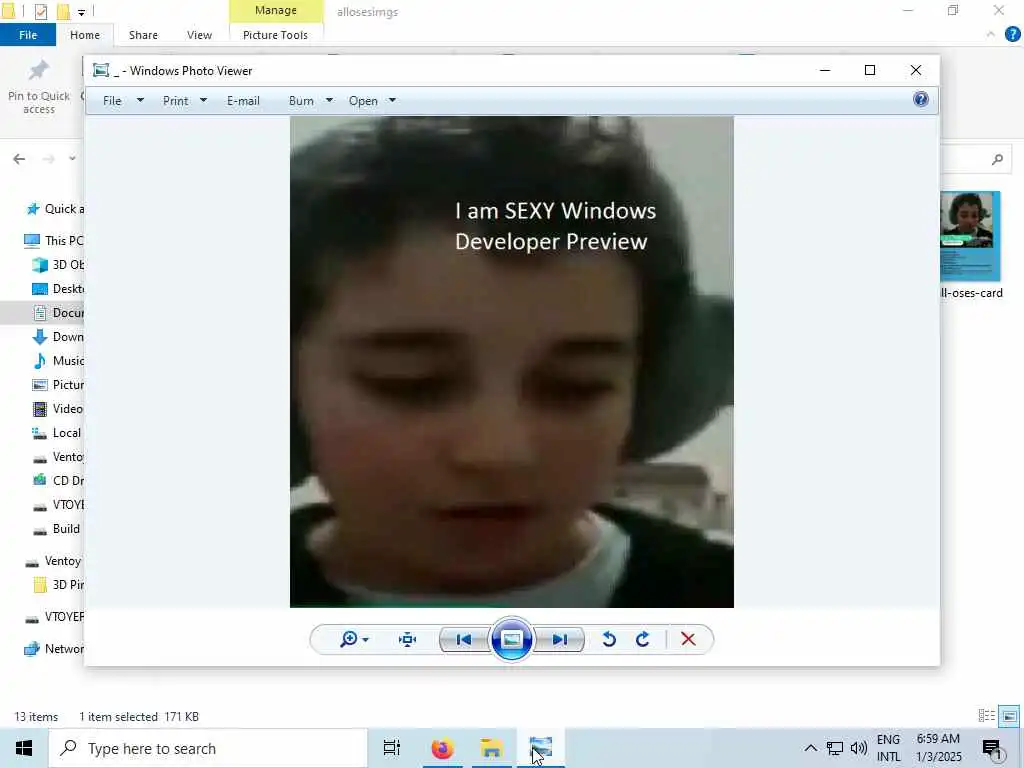Select 3D Objects folder in sidebar
Image resolution: width=1024 pixels, height=768 pixels.
pos(58,264)
